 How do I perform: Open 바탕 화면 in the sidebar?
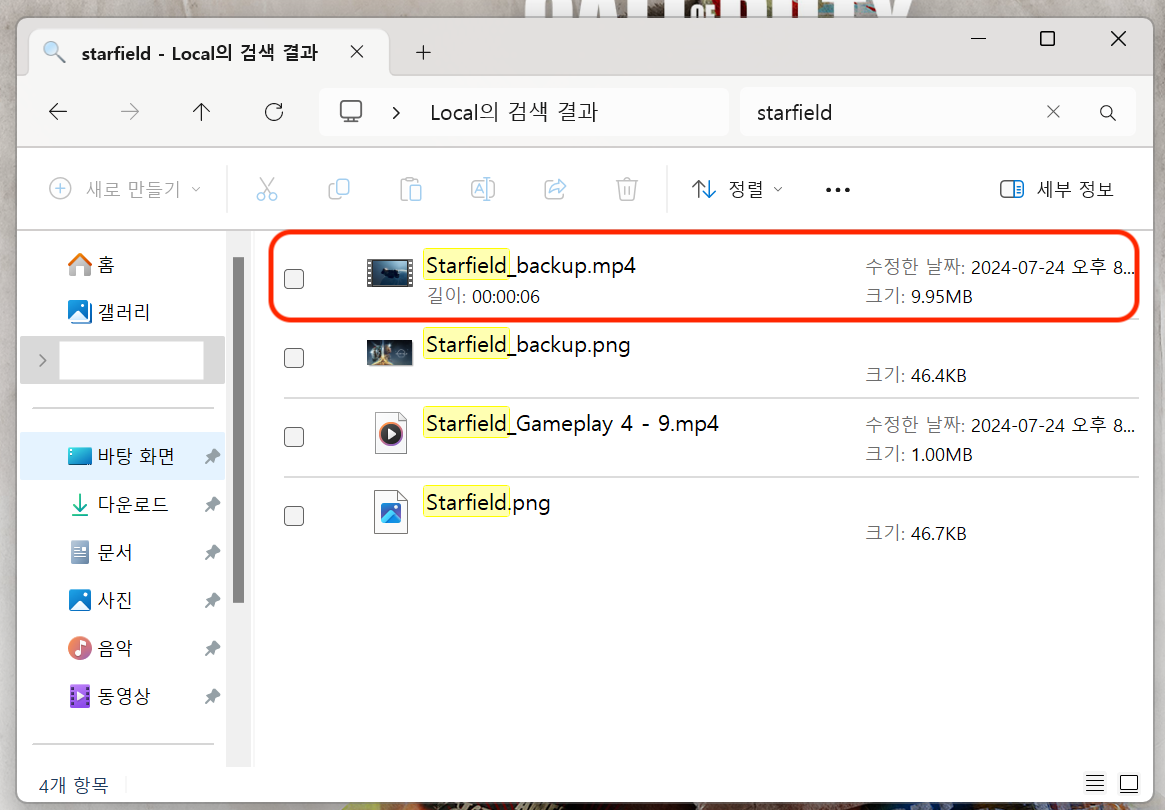123,456
